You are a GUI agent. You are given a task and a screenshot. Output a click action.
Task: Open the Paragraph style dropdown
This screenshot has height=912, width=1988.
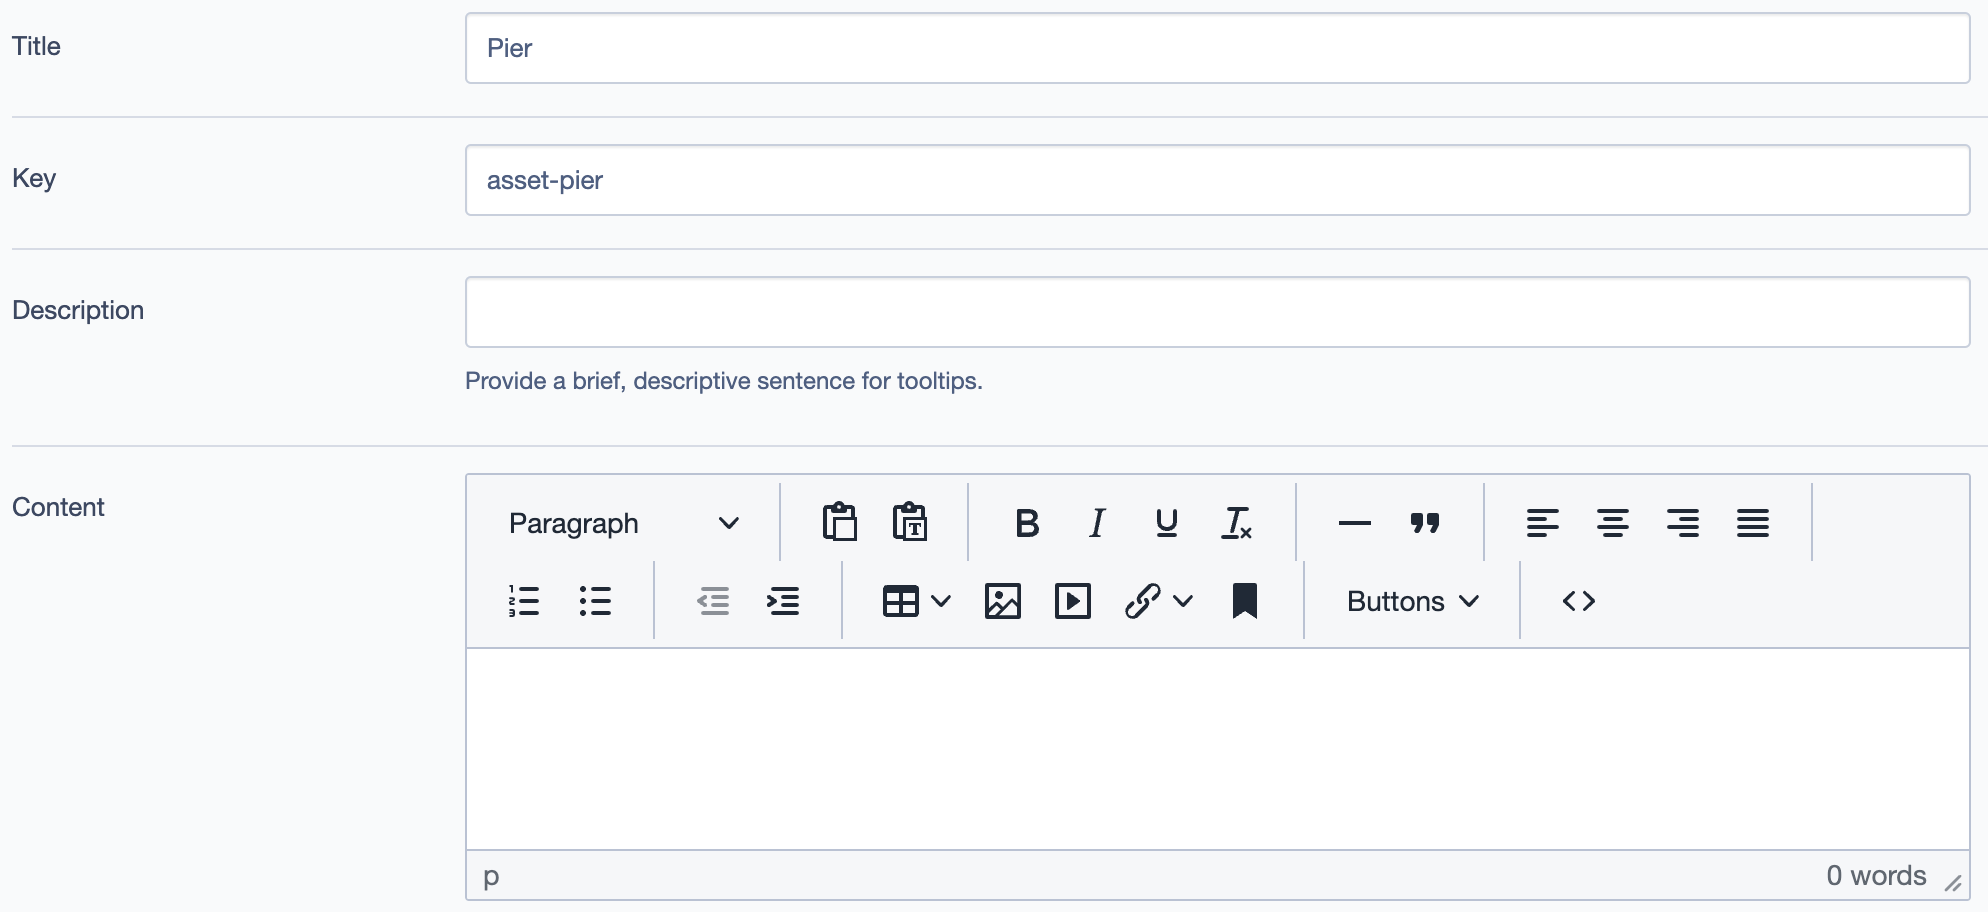620,522
